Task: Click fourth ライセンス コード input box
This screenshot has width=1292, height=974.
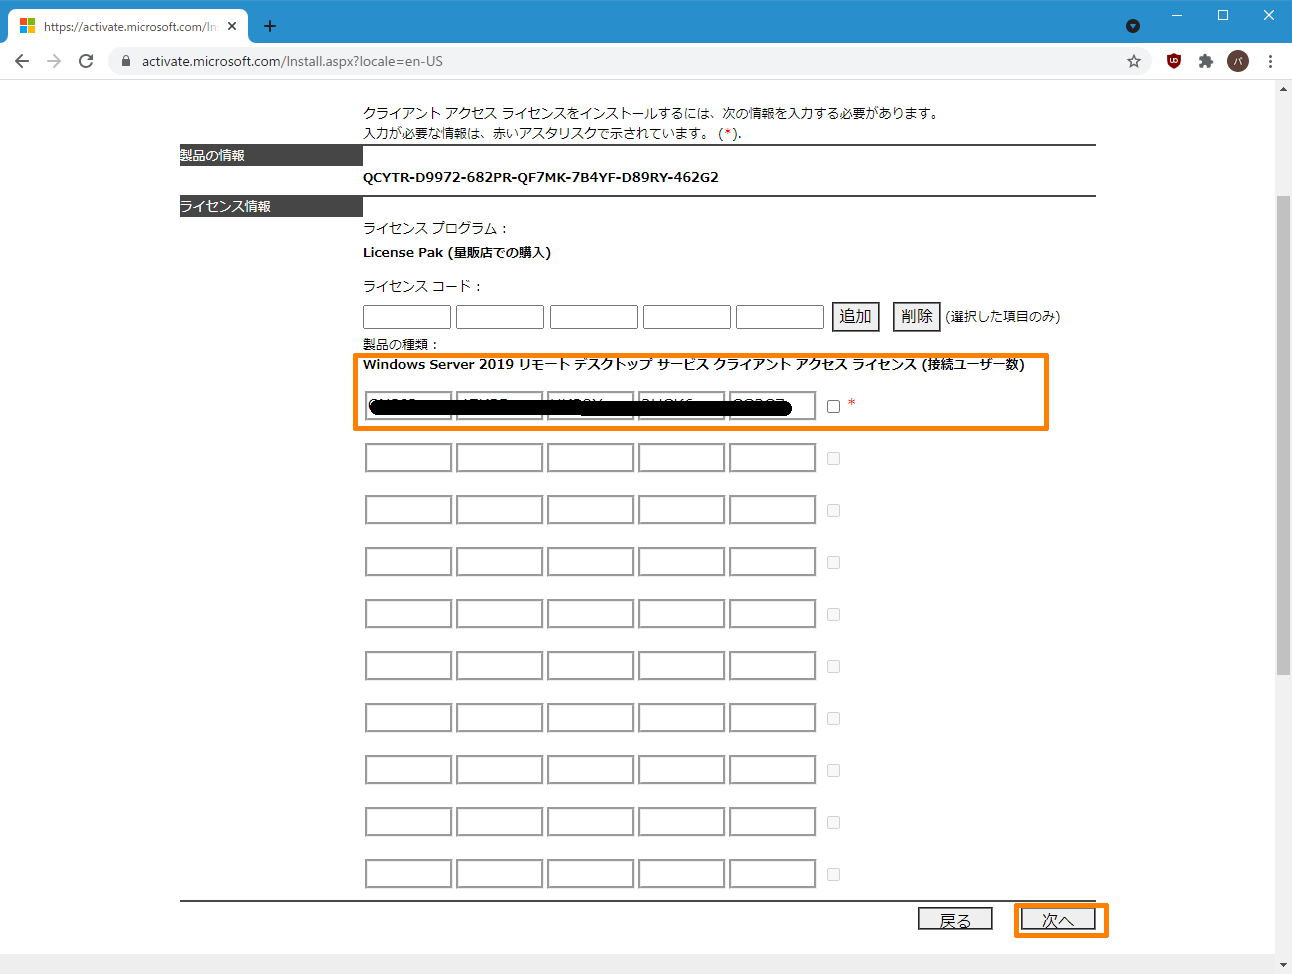Action: tap(687, 317)
